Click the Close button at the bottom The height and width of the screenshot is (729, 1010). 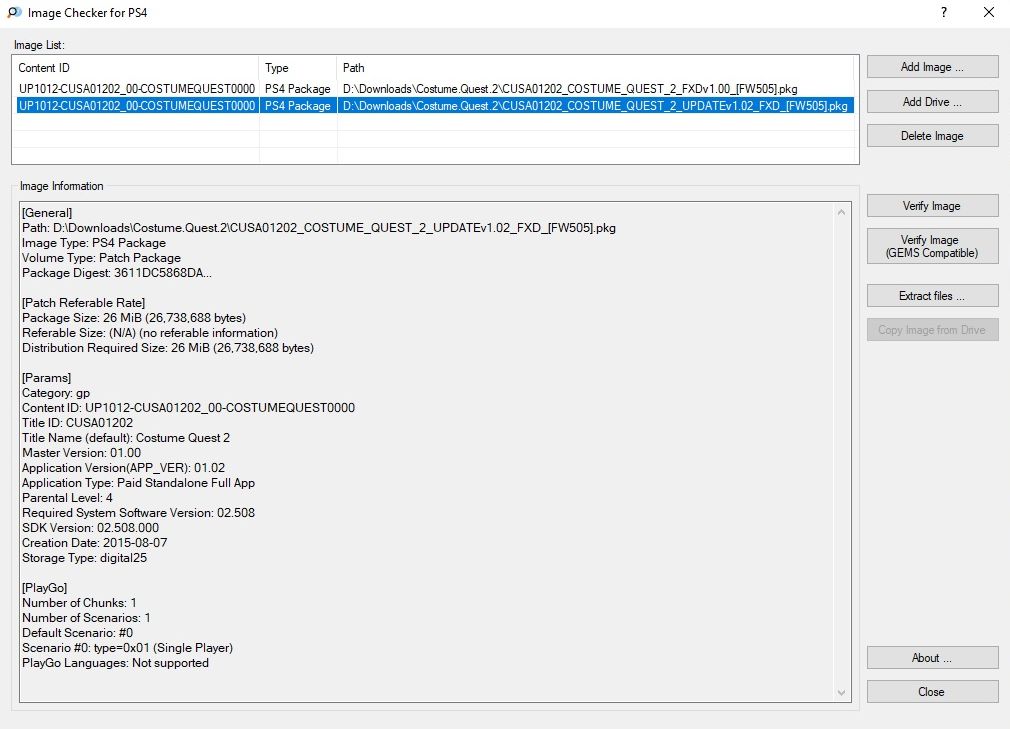point(932,692)
